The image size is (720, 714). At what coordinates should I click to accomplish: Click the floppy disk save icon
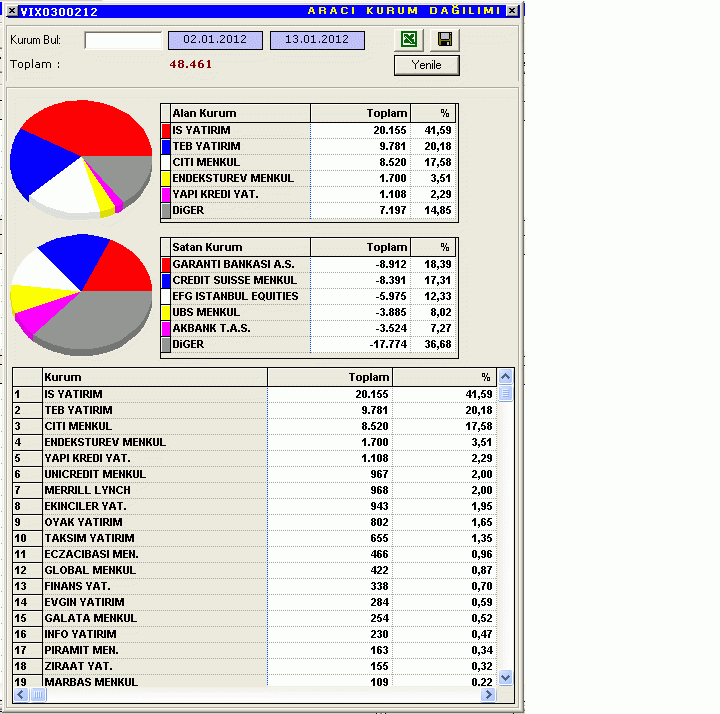[445, 40]
